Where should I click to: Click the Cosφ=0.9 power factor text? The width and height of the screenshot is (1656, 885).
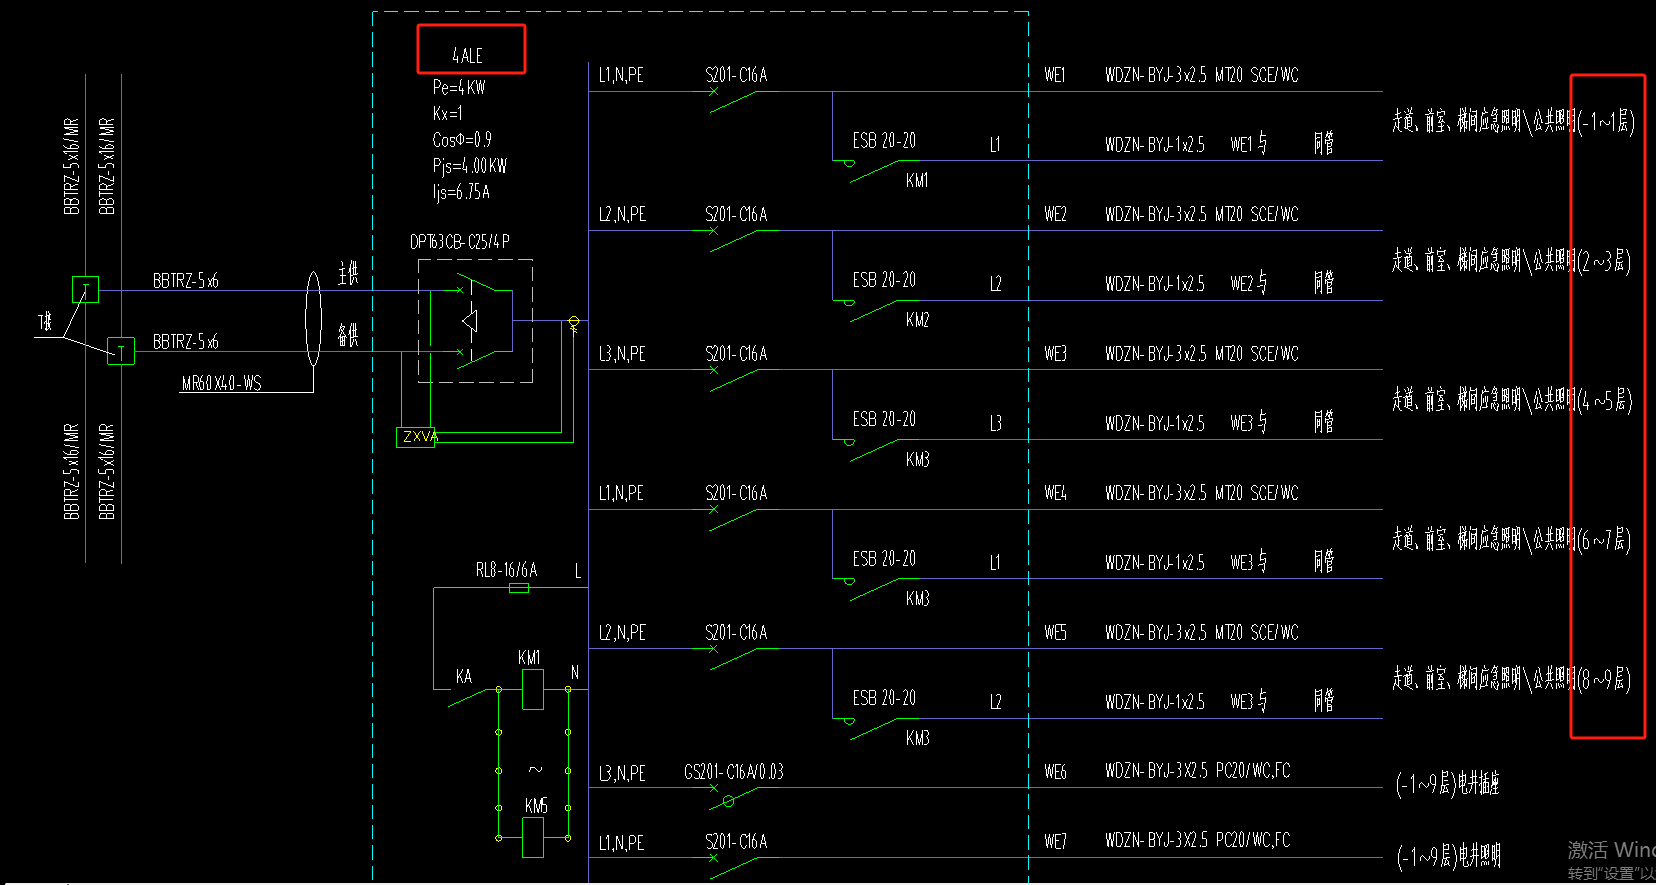tap(462, 139)
